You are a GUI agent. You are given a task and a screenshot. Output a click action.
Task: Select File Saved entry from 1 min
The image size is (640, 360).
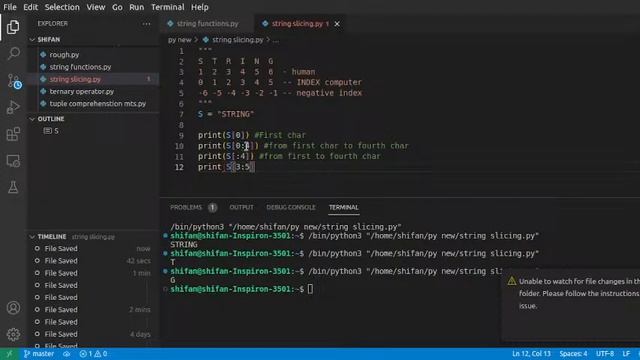pos(93,273)
